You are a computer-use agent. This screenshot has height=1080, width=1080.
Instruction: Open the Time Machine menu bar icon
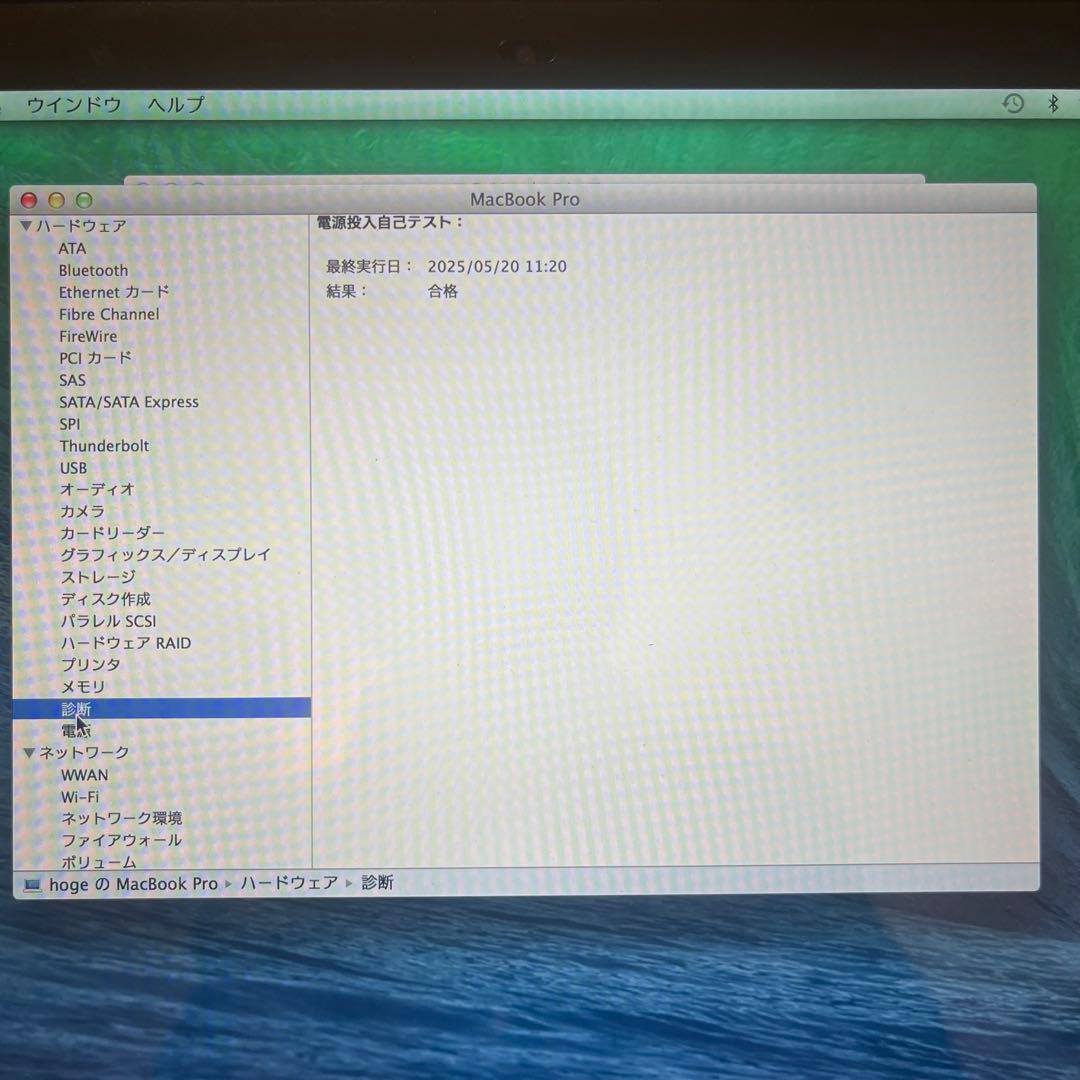coord(1013,103)
